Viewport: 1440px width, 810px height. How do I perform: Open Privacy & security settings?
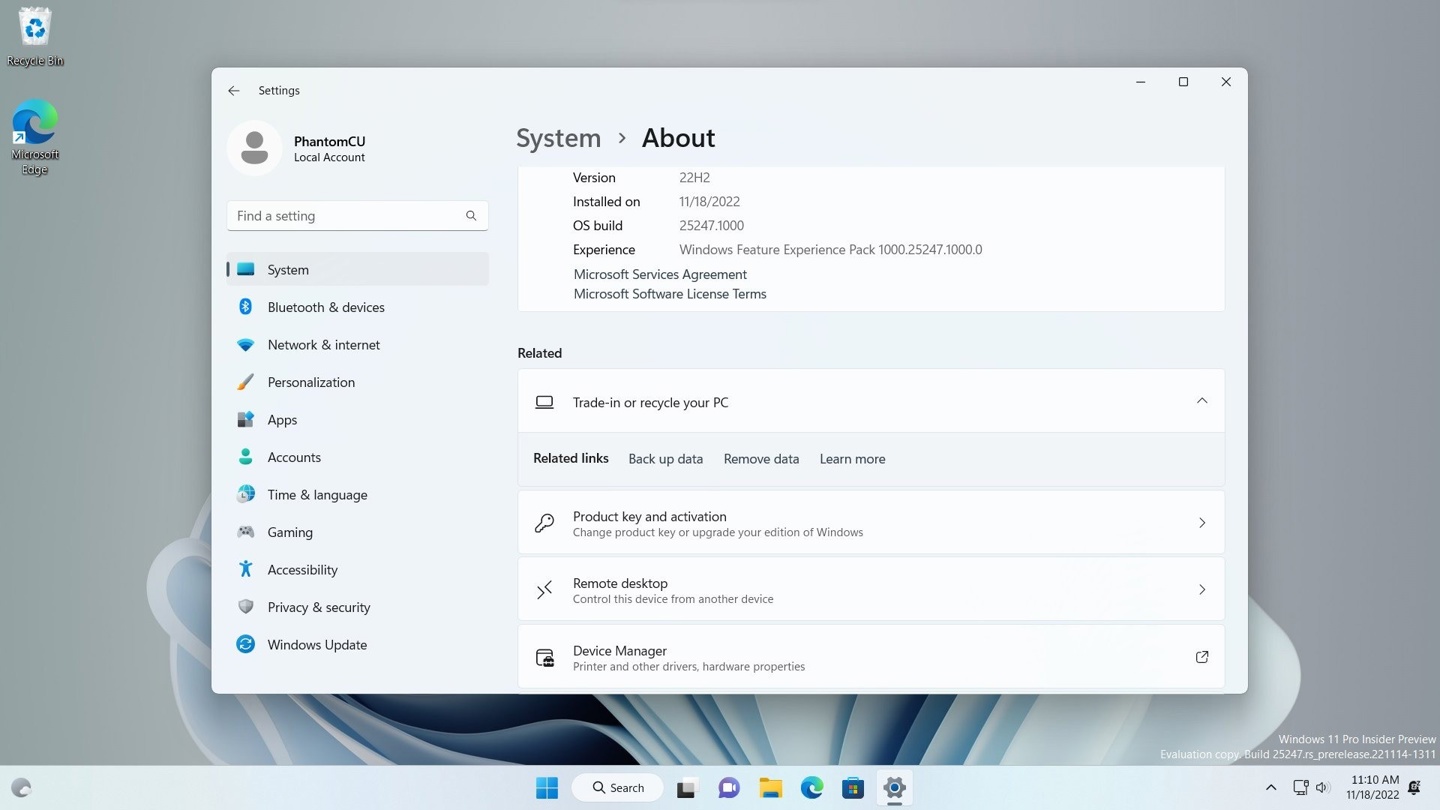point(318,607)
